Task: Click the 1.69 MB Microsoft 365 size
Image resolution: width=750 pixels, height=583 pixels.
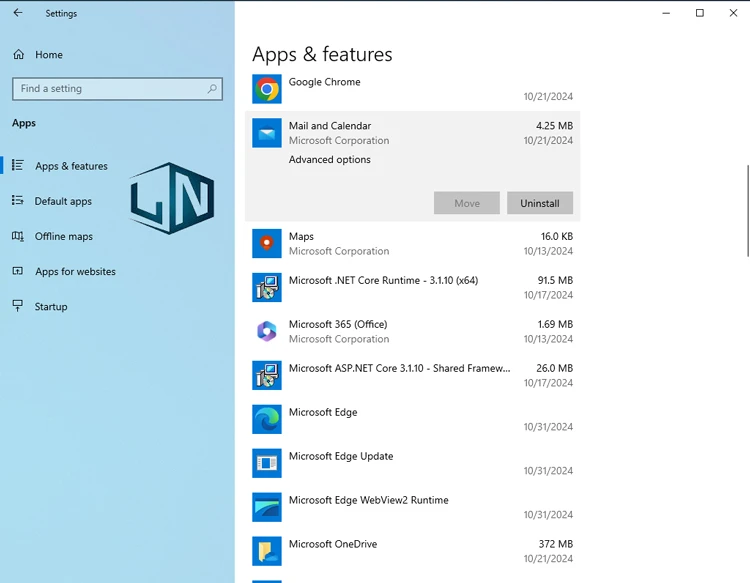Action: [555, 324]
